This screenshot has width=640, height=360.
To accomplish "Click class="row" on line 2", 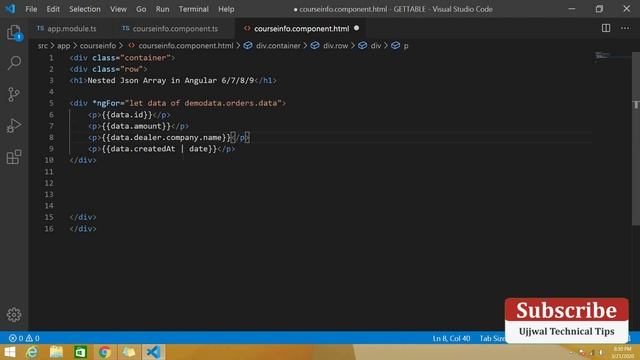I will [118, 69].
